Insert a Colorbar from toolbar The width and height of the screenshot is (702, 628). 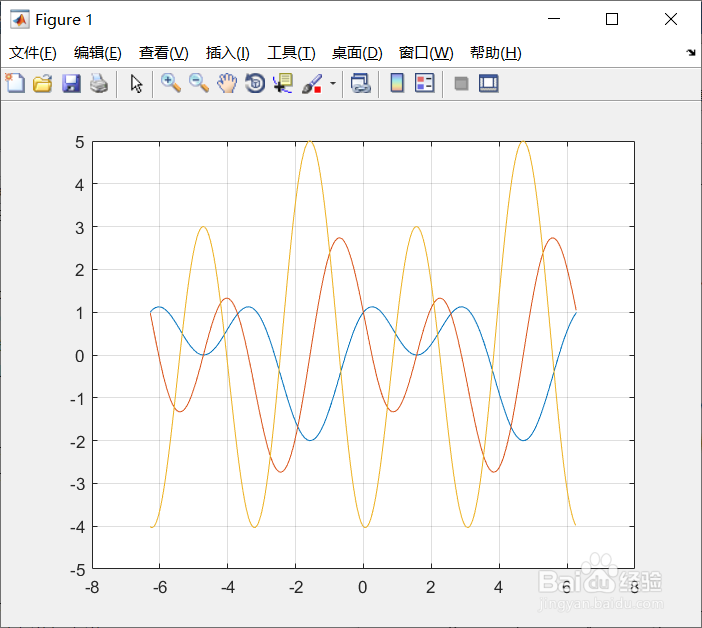[397, 83]
